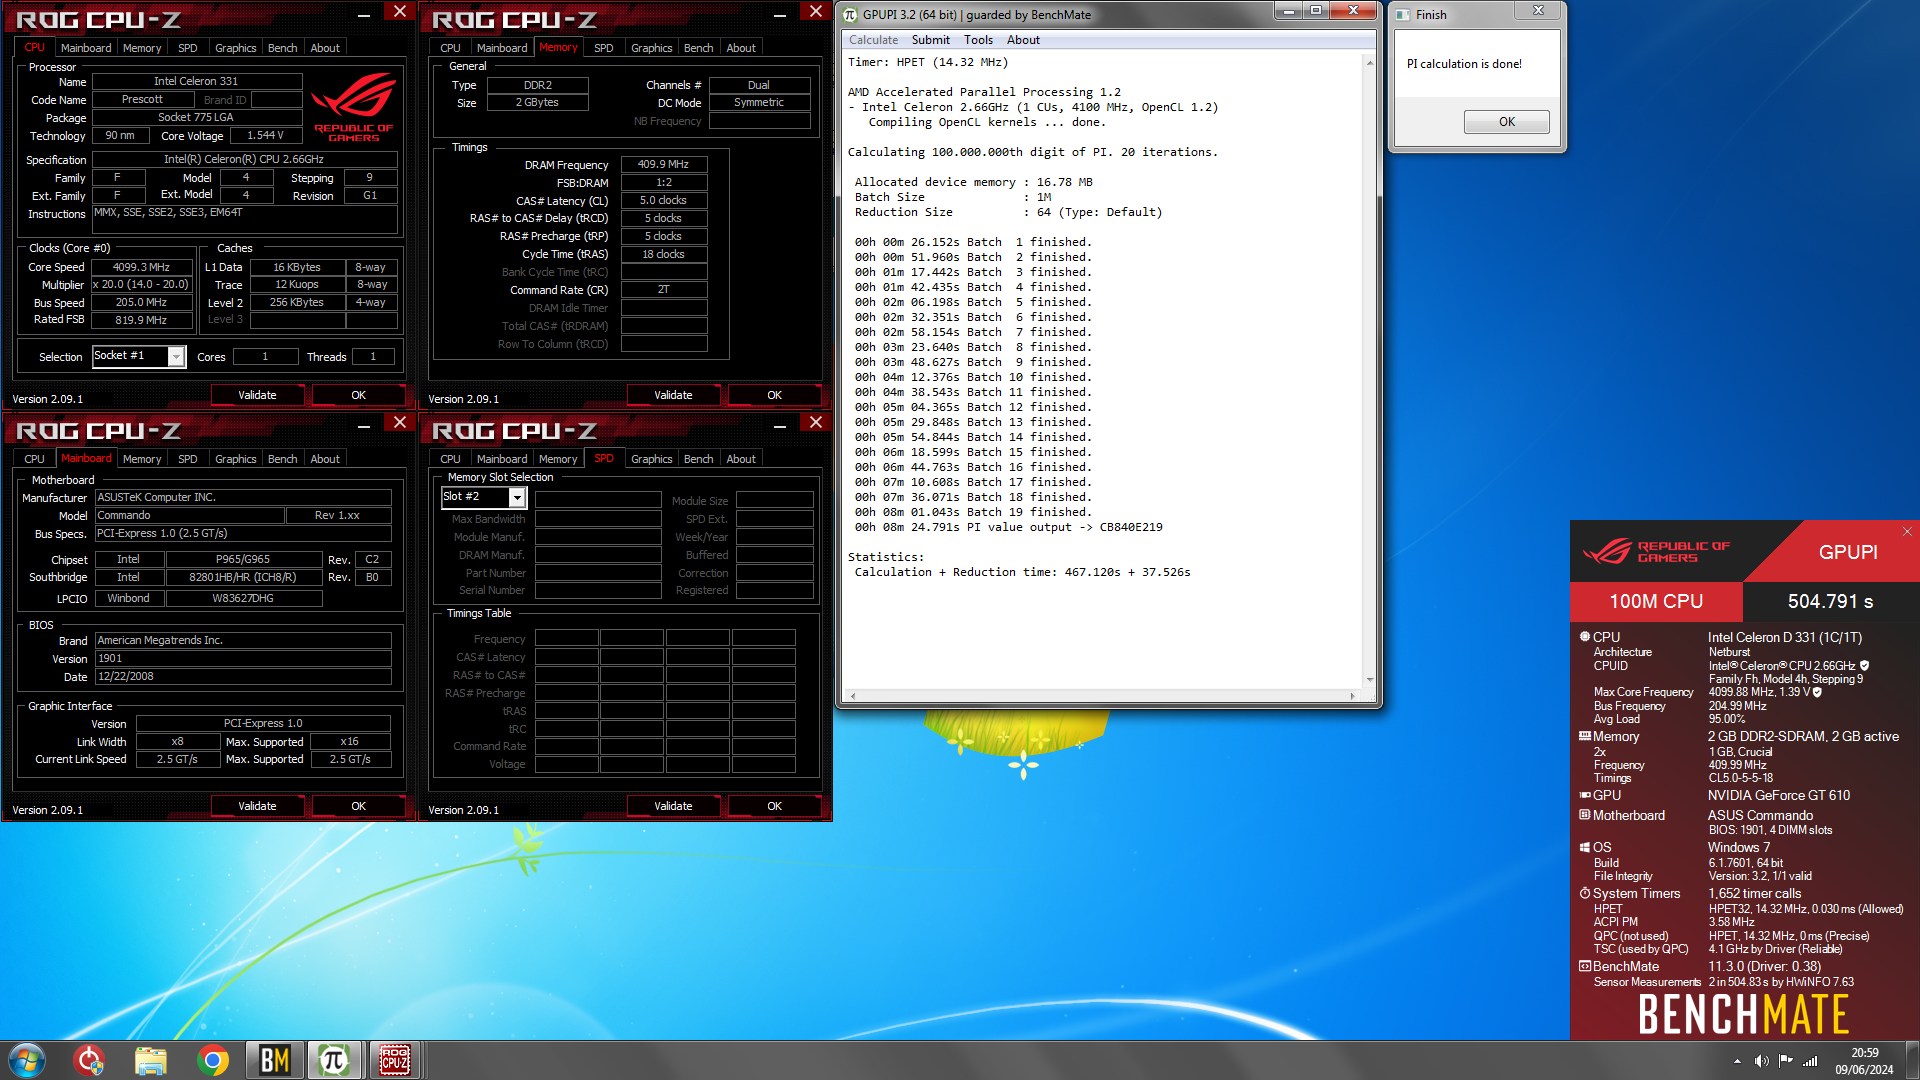Click Validate in the Memory window
The width and height of the screenshot is (1920, 1080).
673,395
